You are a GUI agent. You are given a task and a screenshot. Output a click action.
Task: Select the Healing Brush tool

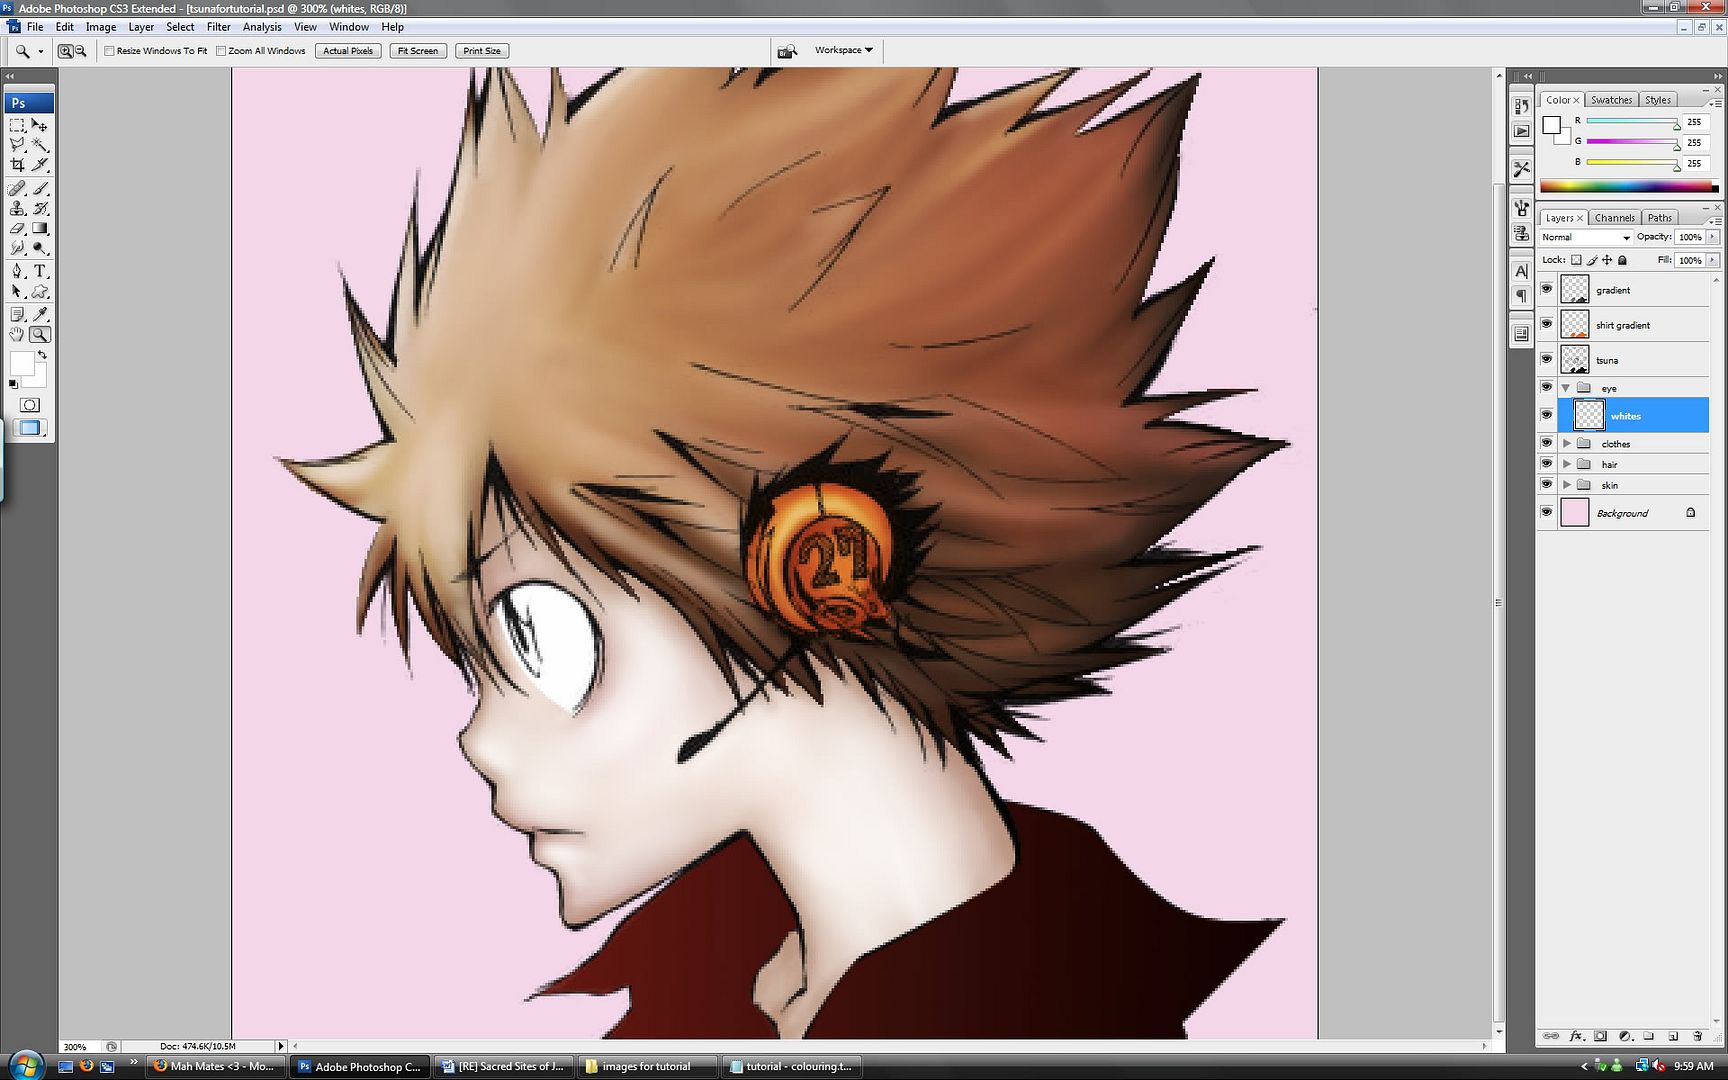(18, 188)
